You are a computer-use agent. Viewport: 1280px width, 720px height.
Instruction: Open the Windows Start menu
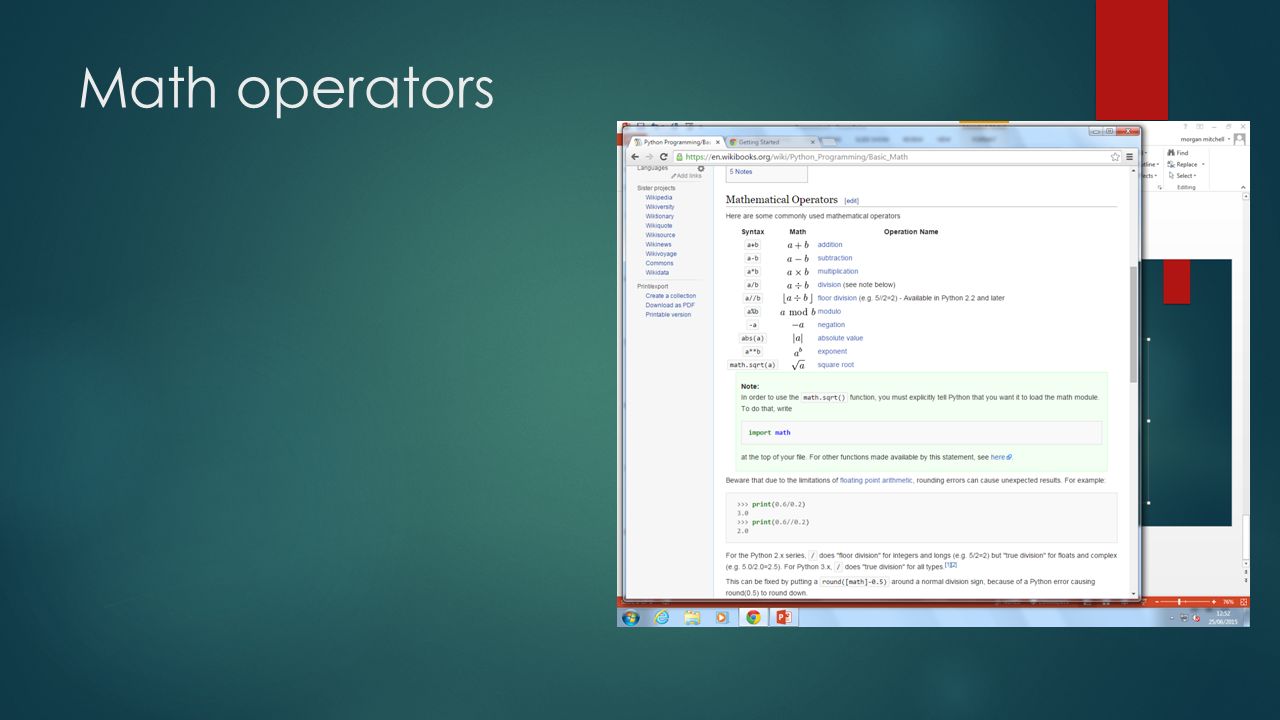630,617
